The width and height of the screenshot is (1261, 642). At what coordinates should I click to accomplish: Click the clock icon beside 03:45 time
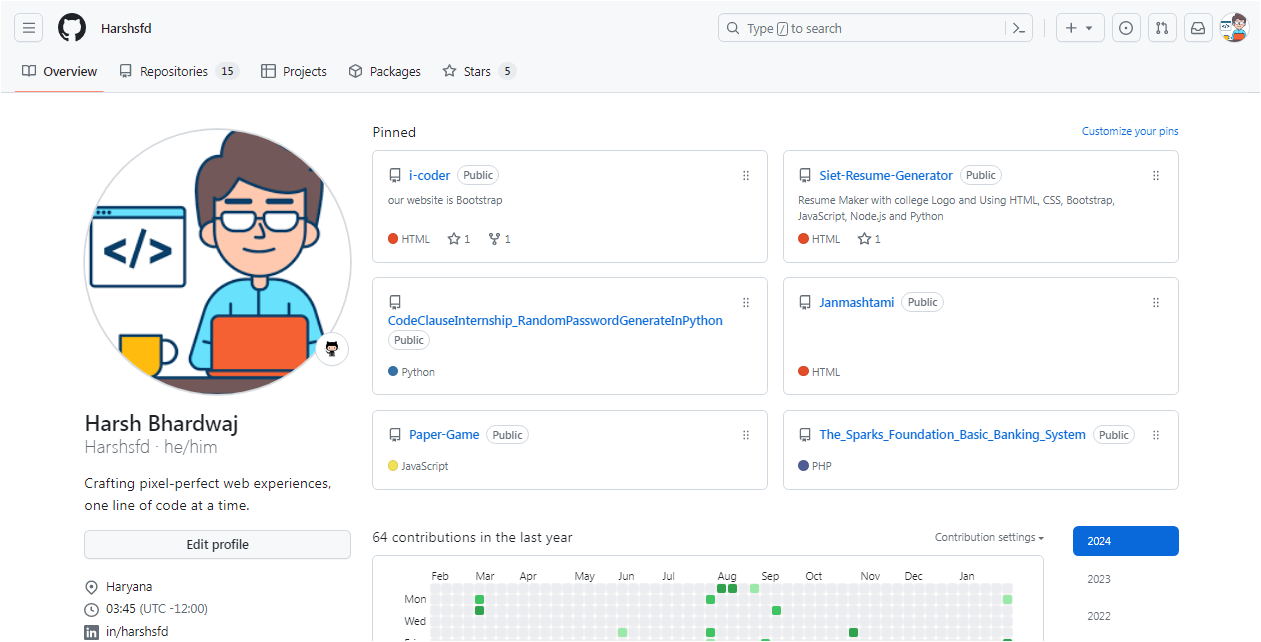click(92, 609)
